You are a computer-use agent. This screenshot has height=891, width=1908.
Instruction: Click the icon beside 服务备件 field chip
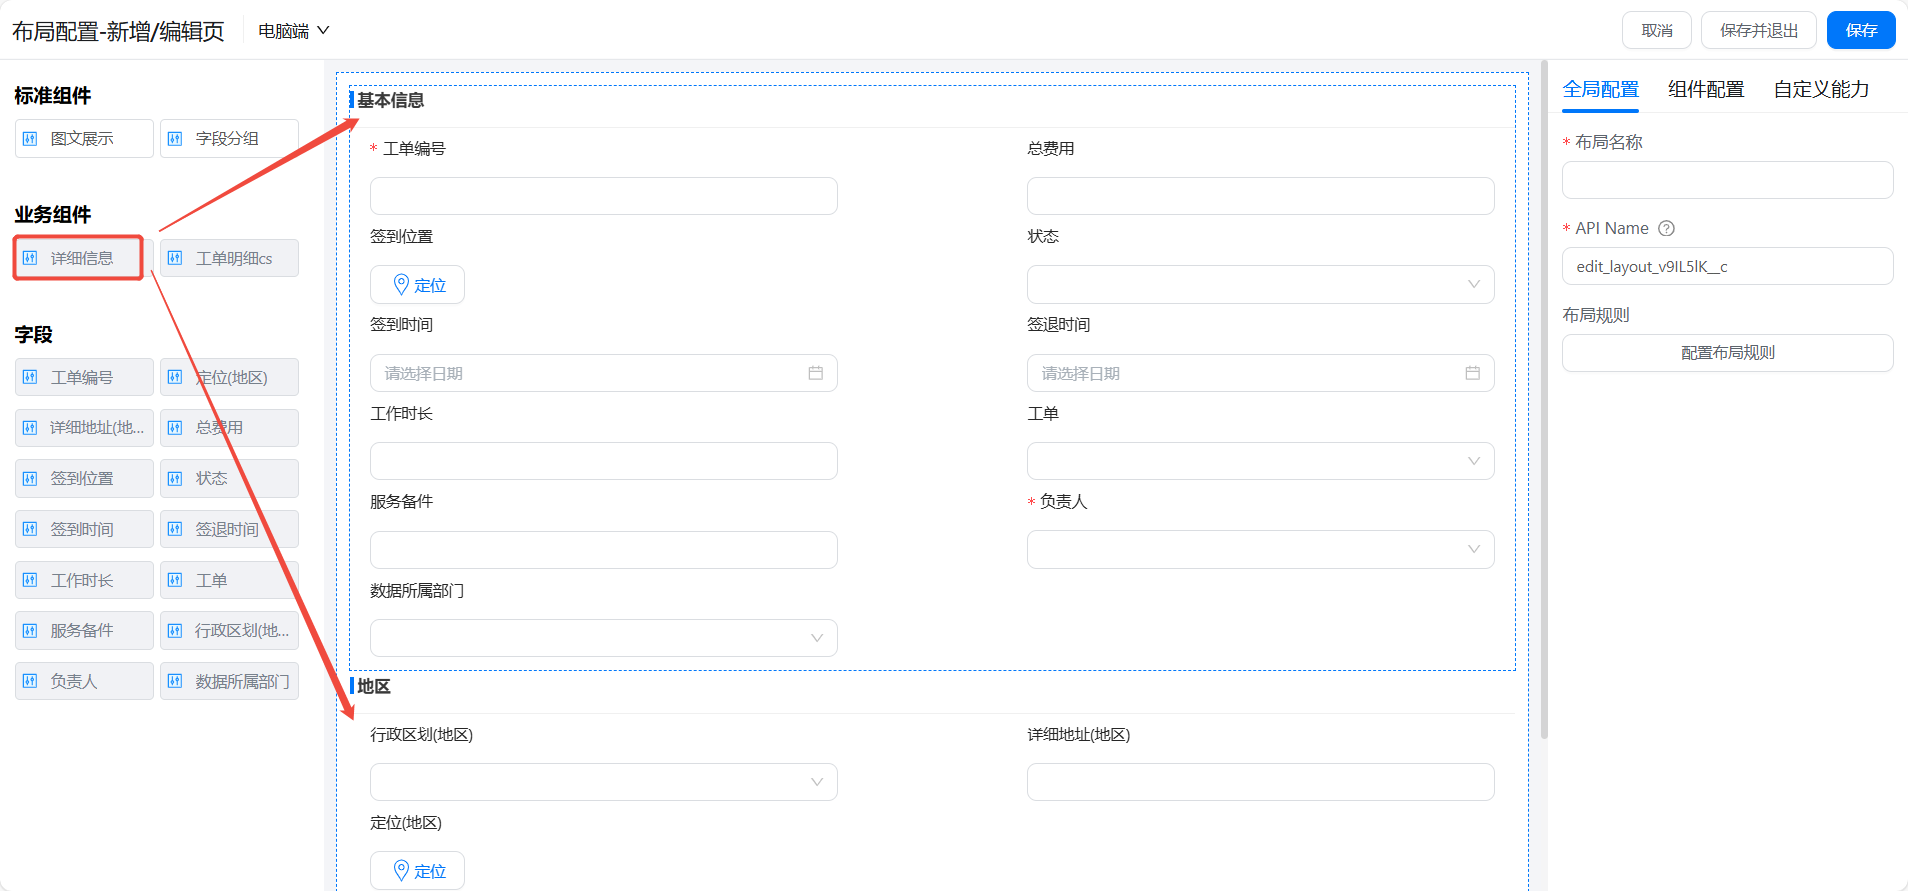[x=30, y=630]
